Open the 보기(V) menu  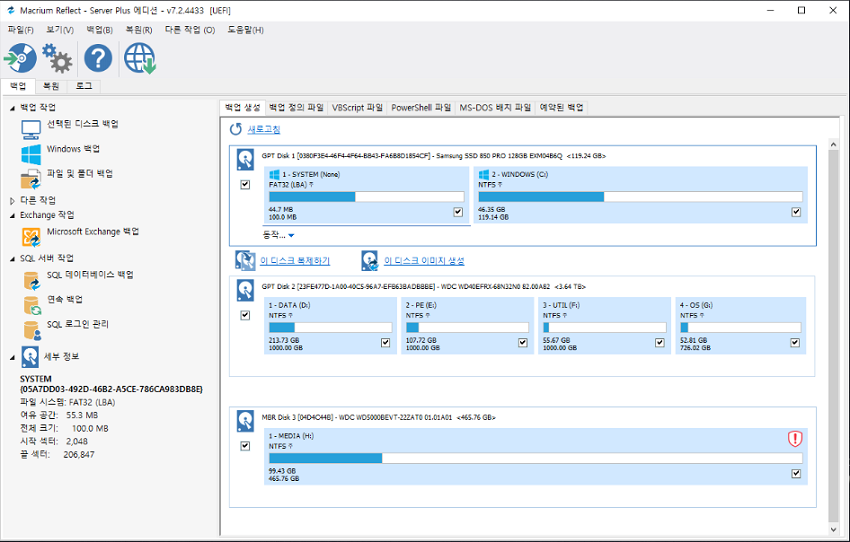pos(60,30)
